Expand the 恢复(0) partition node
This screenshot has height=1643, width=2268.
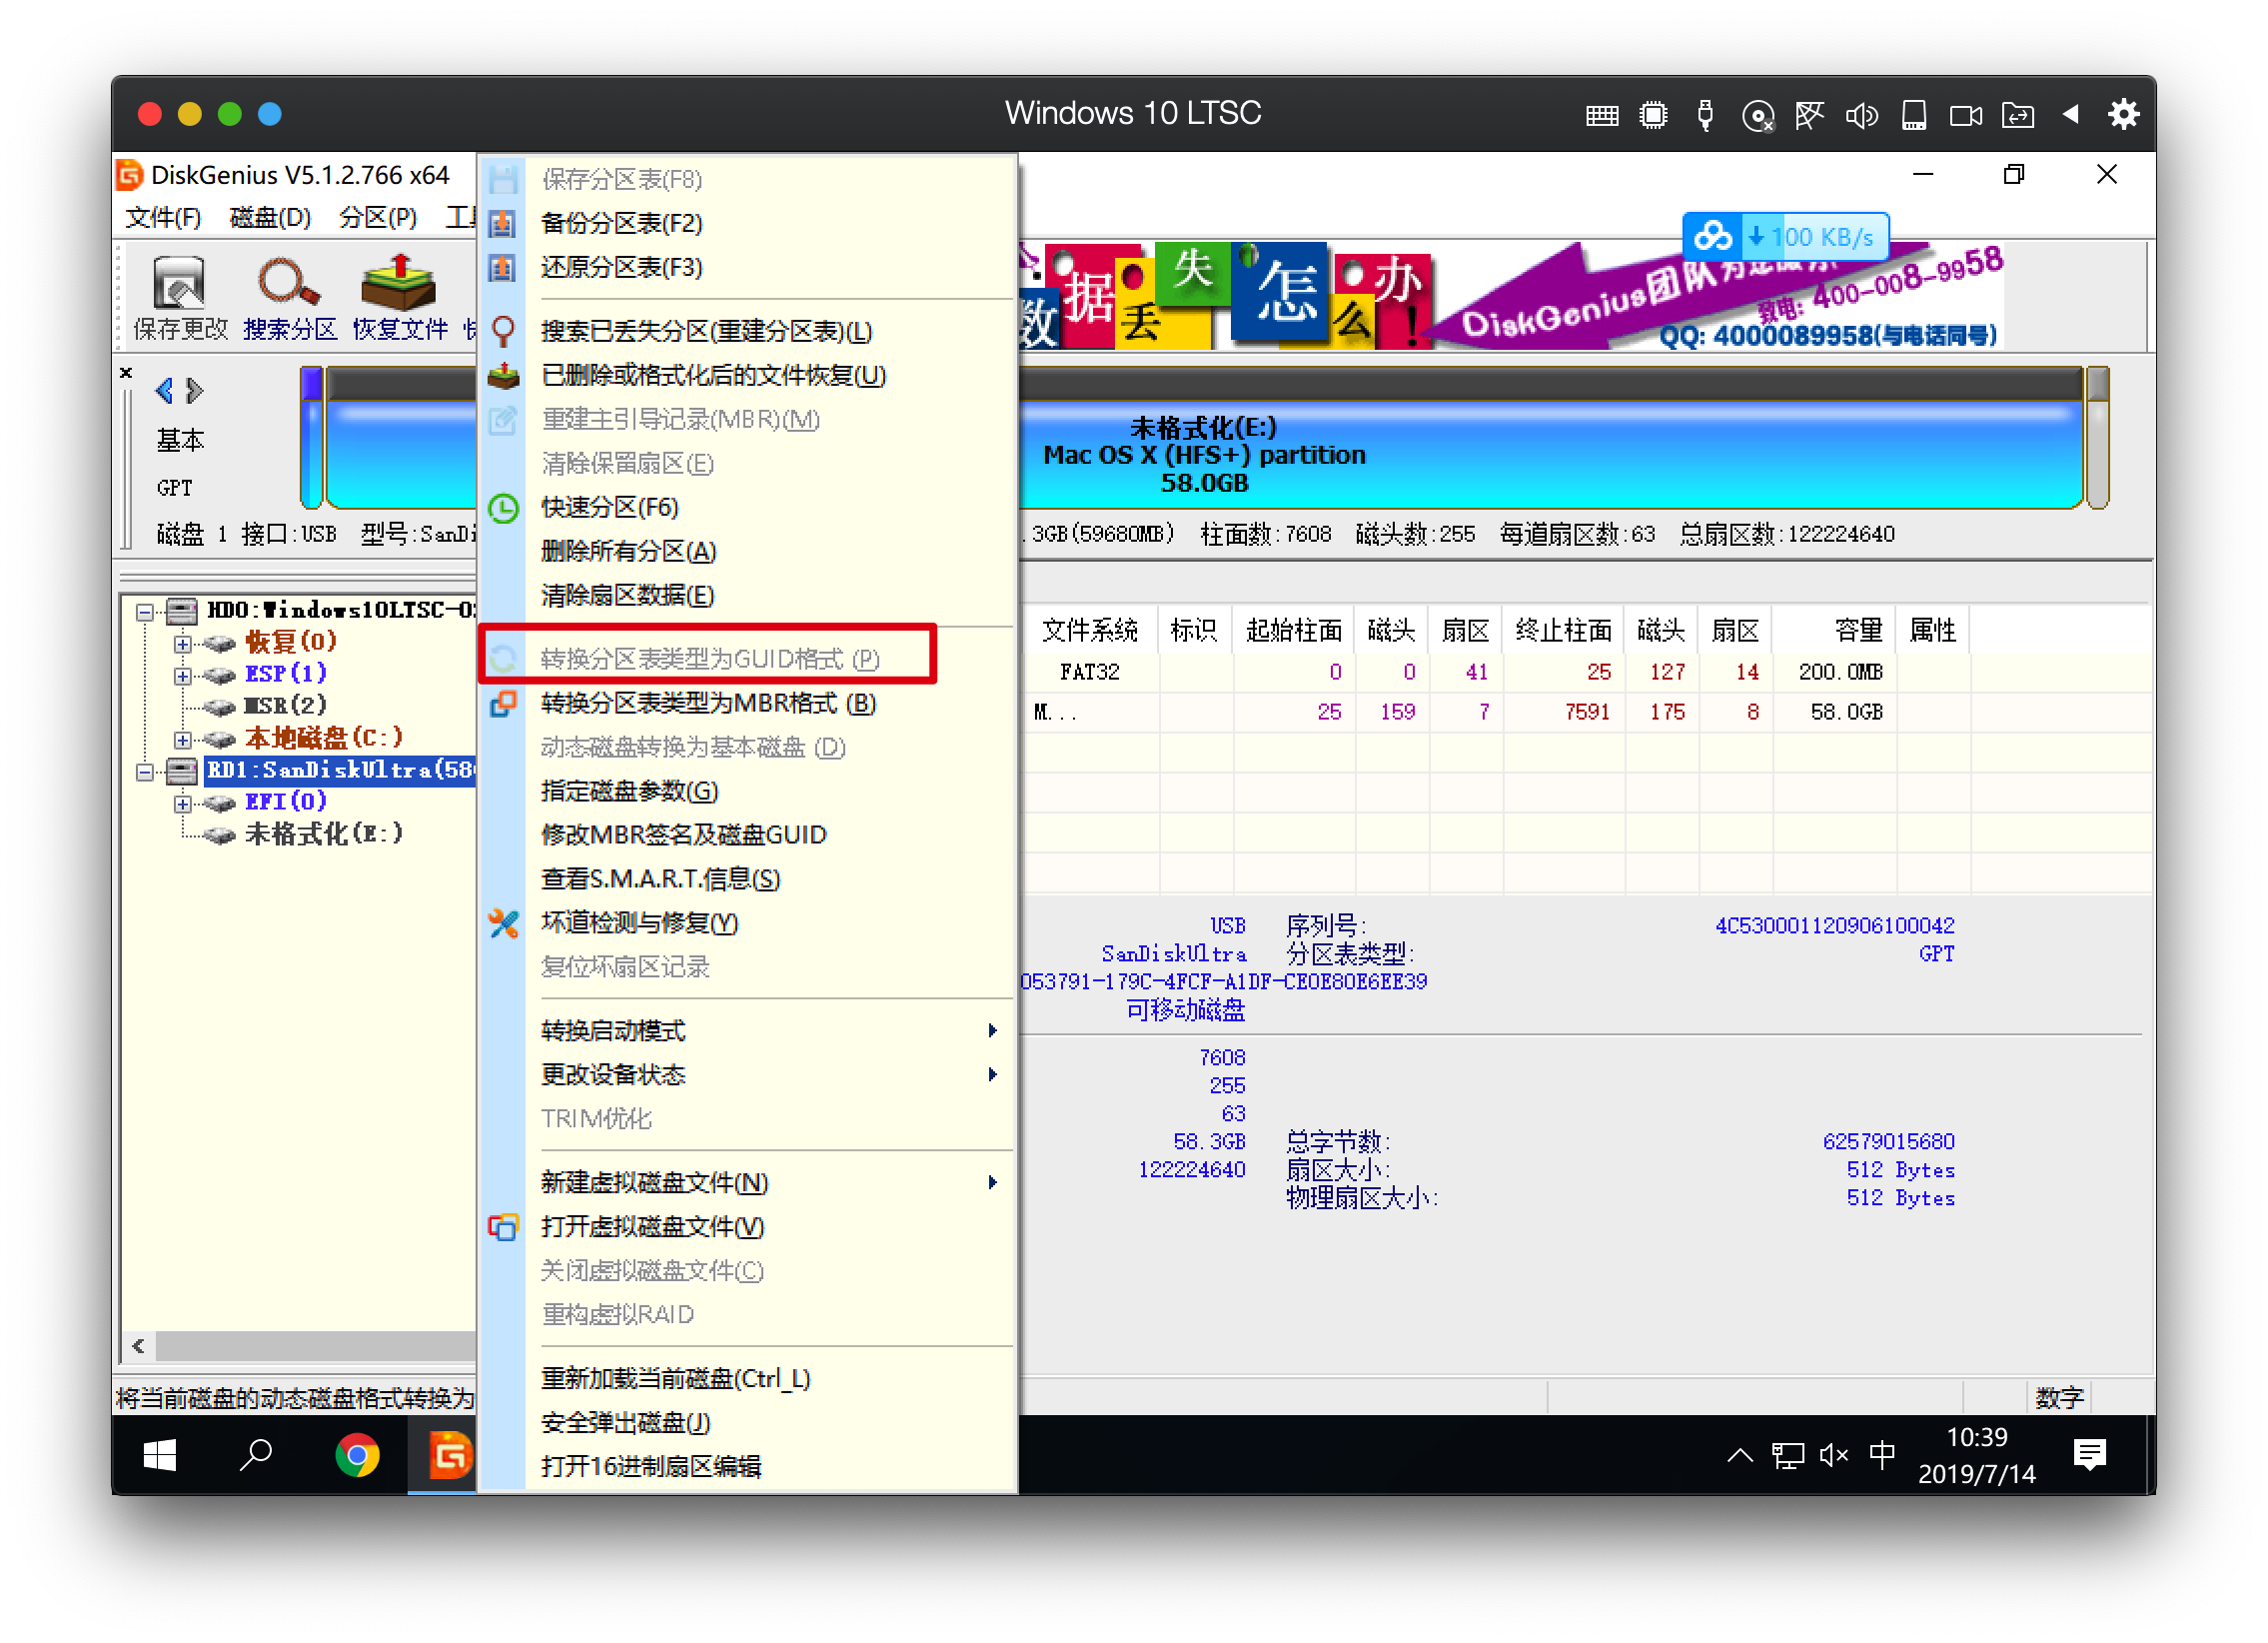(x=182, y=644)
